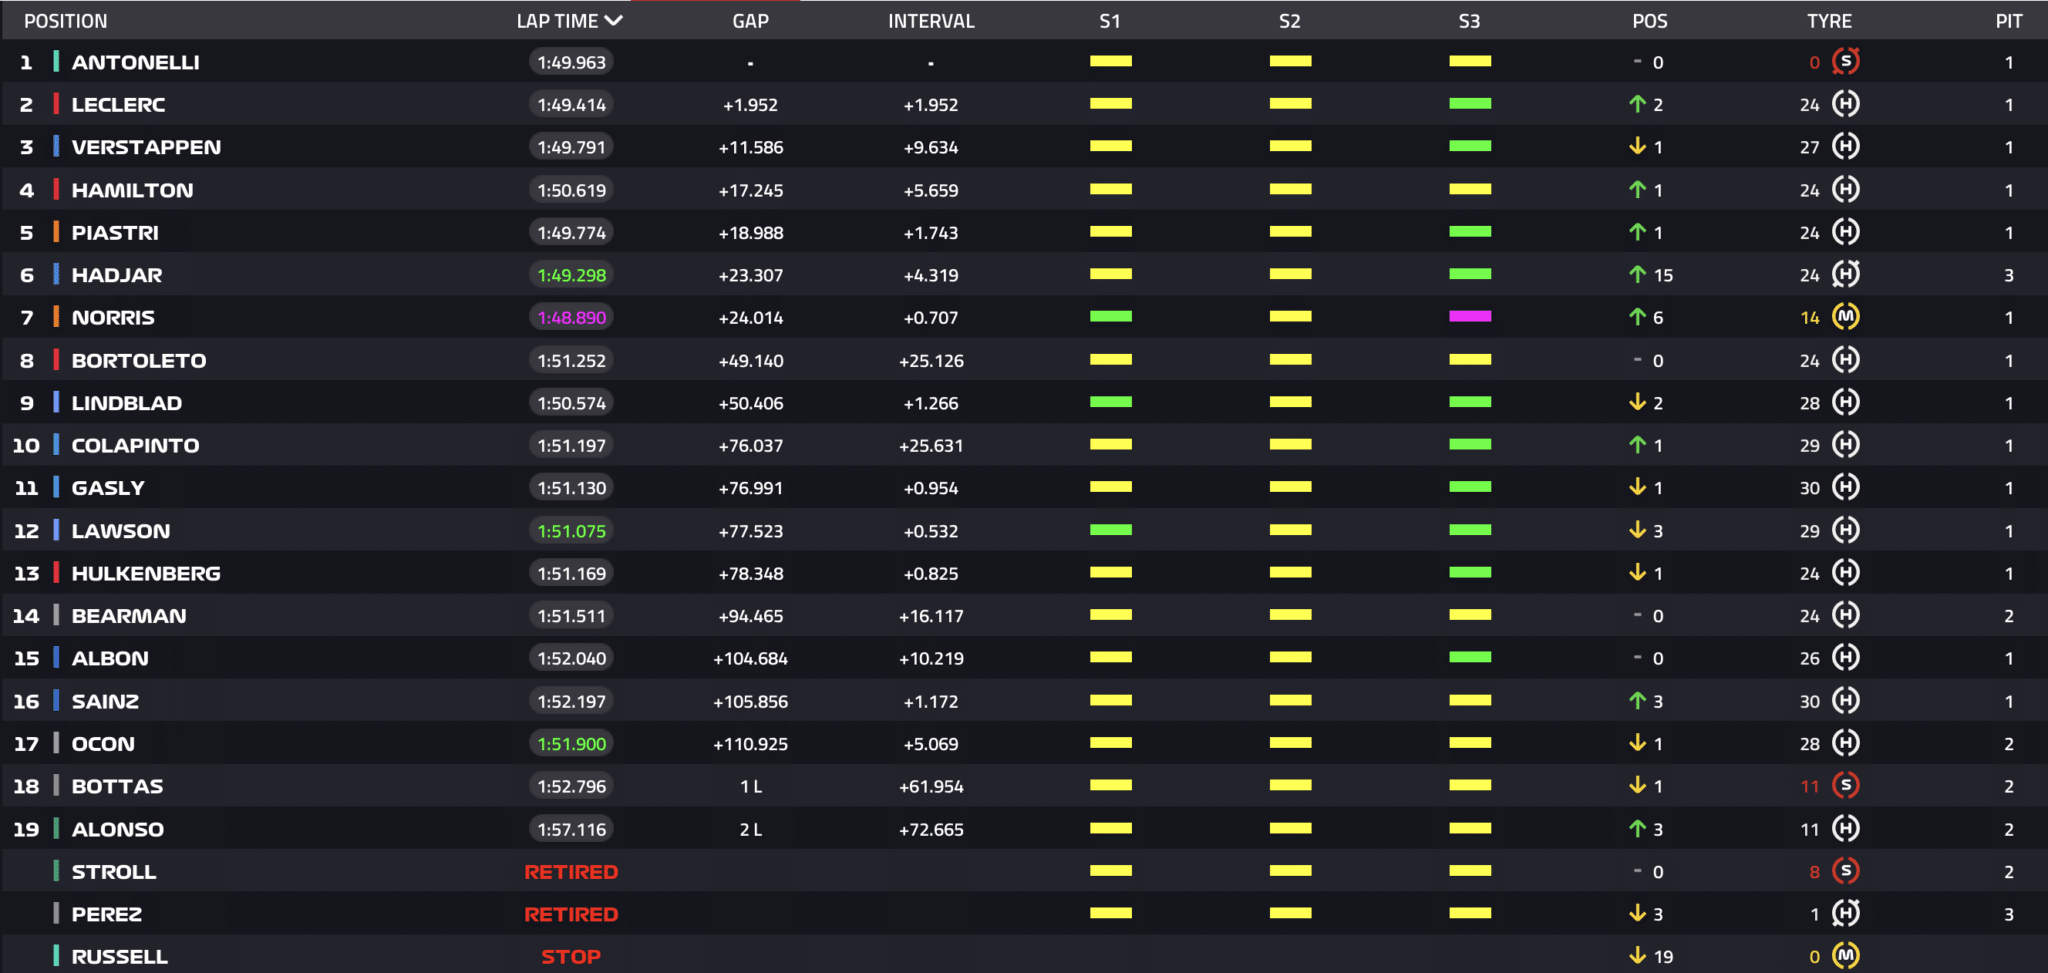The height and width of the screenshot is (973, 2048).
Task: Open Hadjar's green 1:49.298 lap time
Action: pyautogui.click(x=571, y=275)
